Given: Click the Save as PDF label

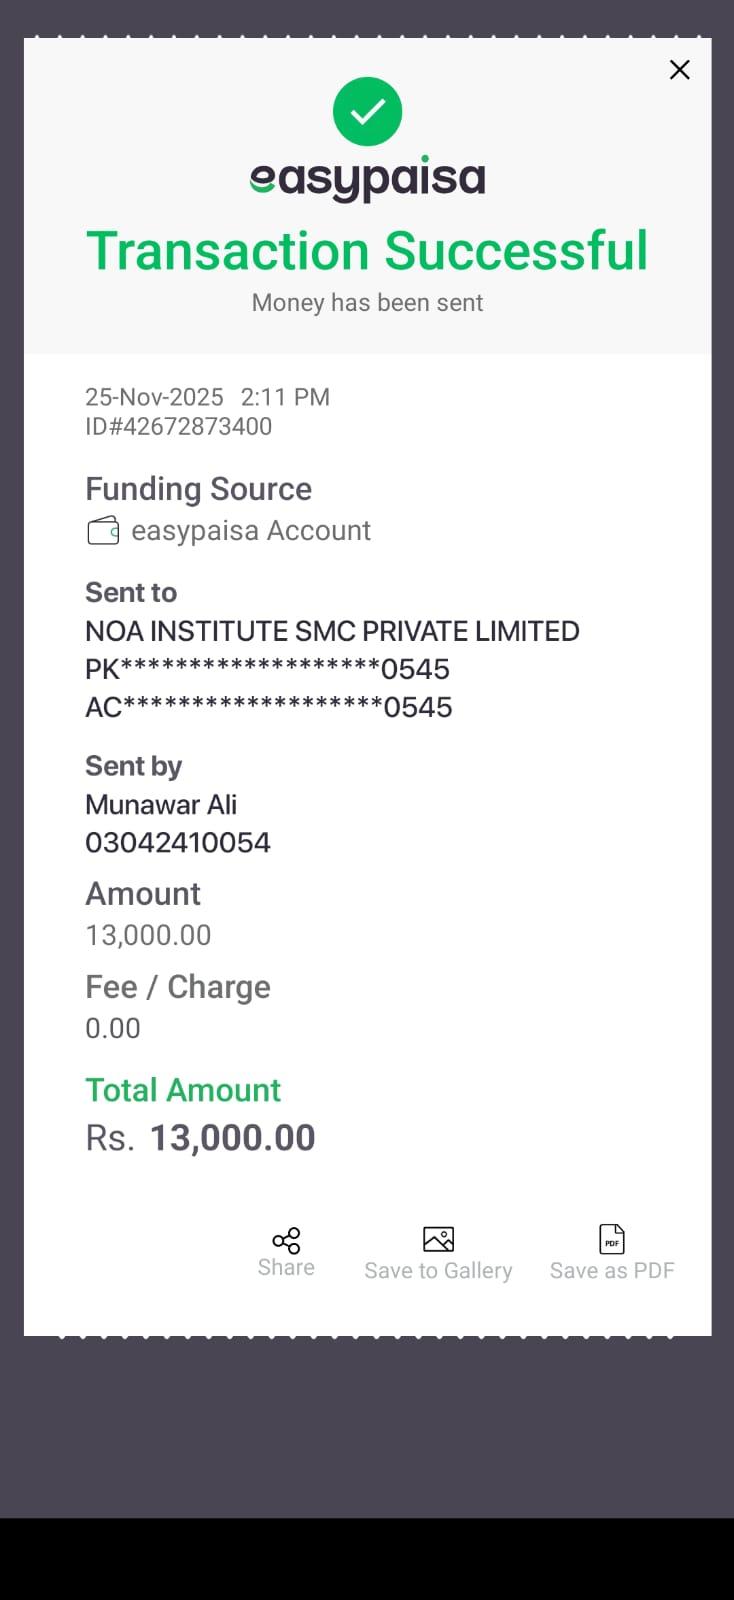Looking at the screenshot, I should pos(612,1271).
